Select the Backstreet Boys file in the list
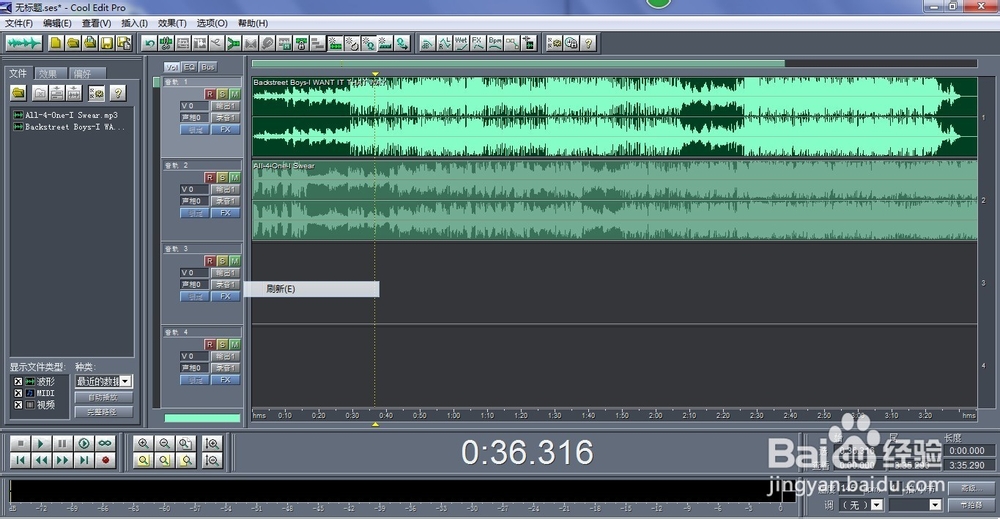The width and height of the screenshot is (1000, 519). [x=69, y=127]
